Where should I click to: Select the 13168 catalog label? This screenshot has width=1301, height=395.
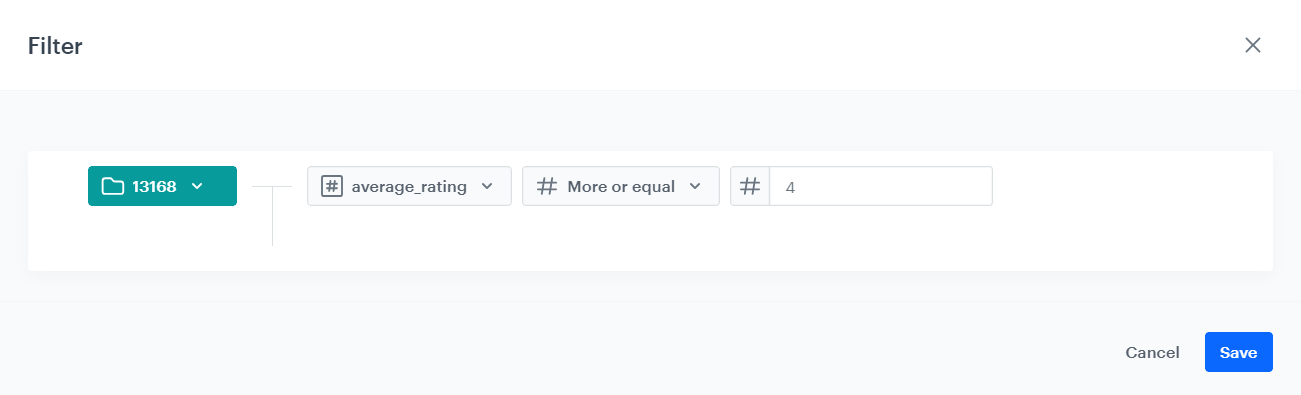pyautogui.click(x=154, y=186)
